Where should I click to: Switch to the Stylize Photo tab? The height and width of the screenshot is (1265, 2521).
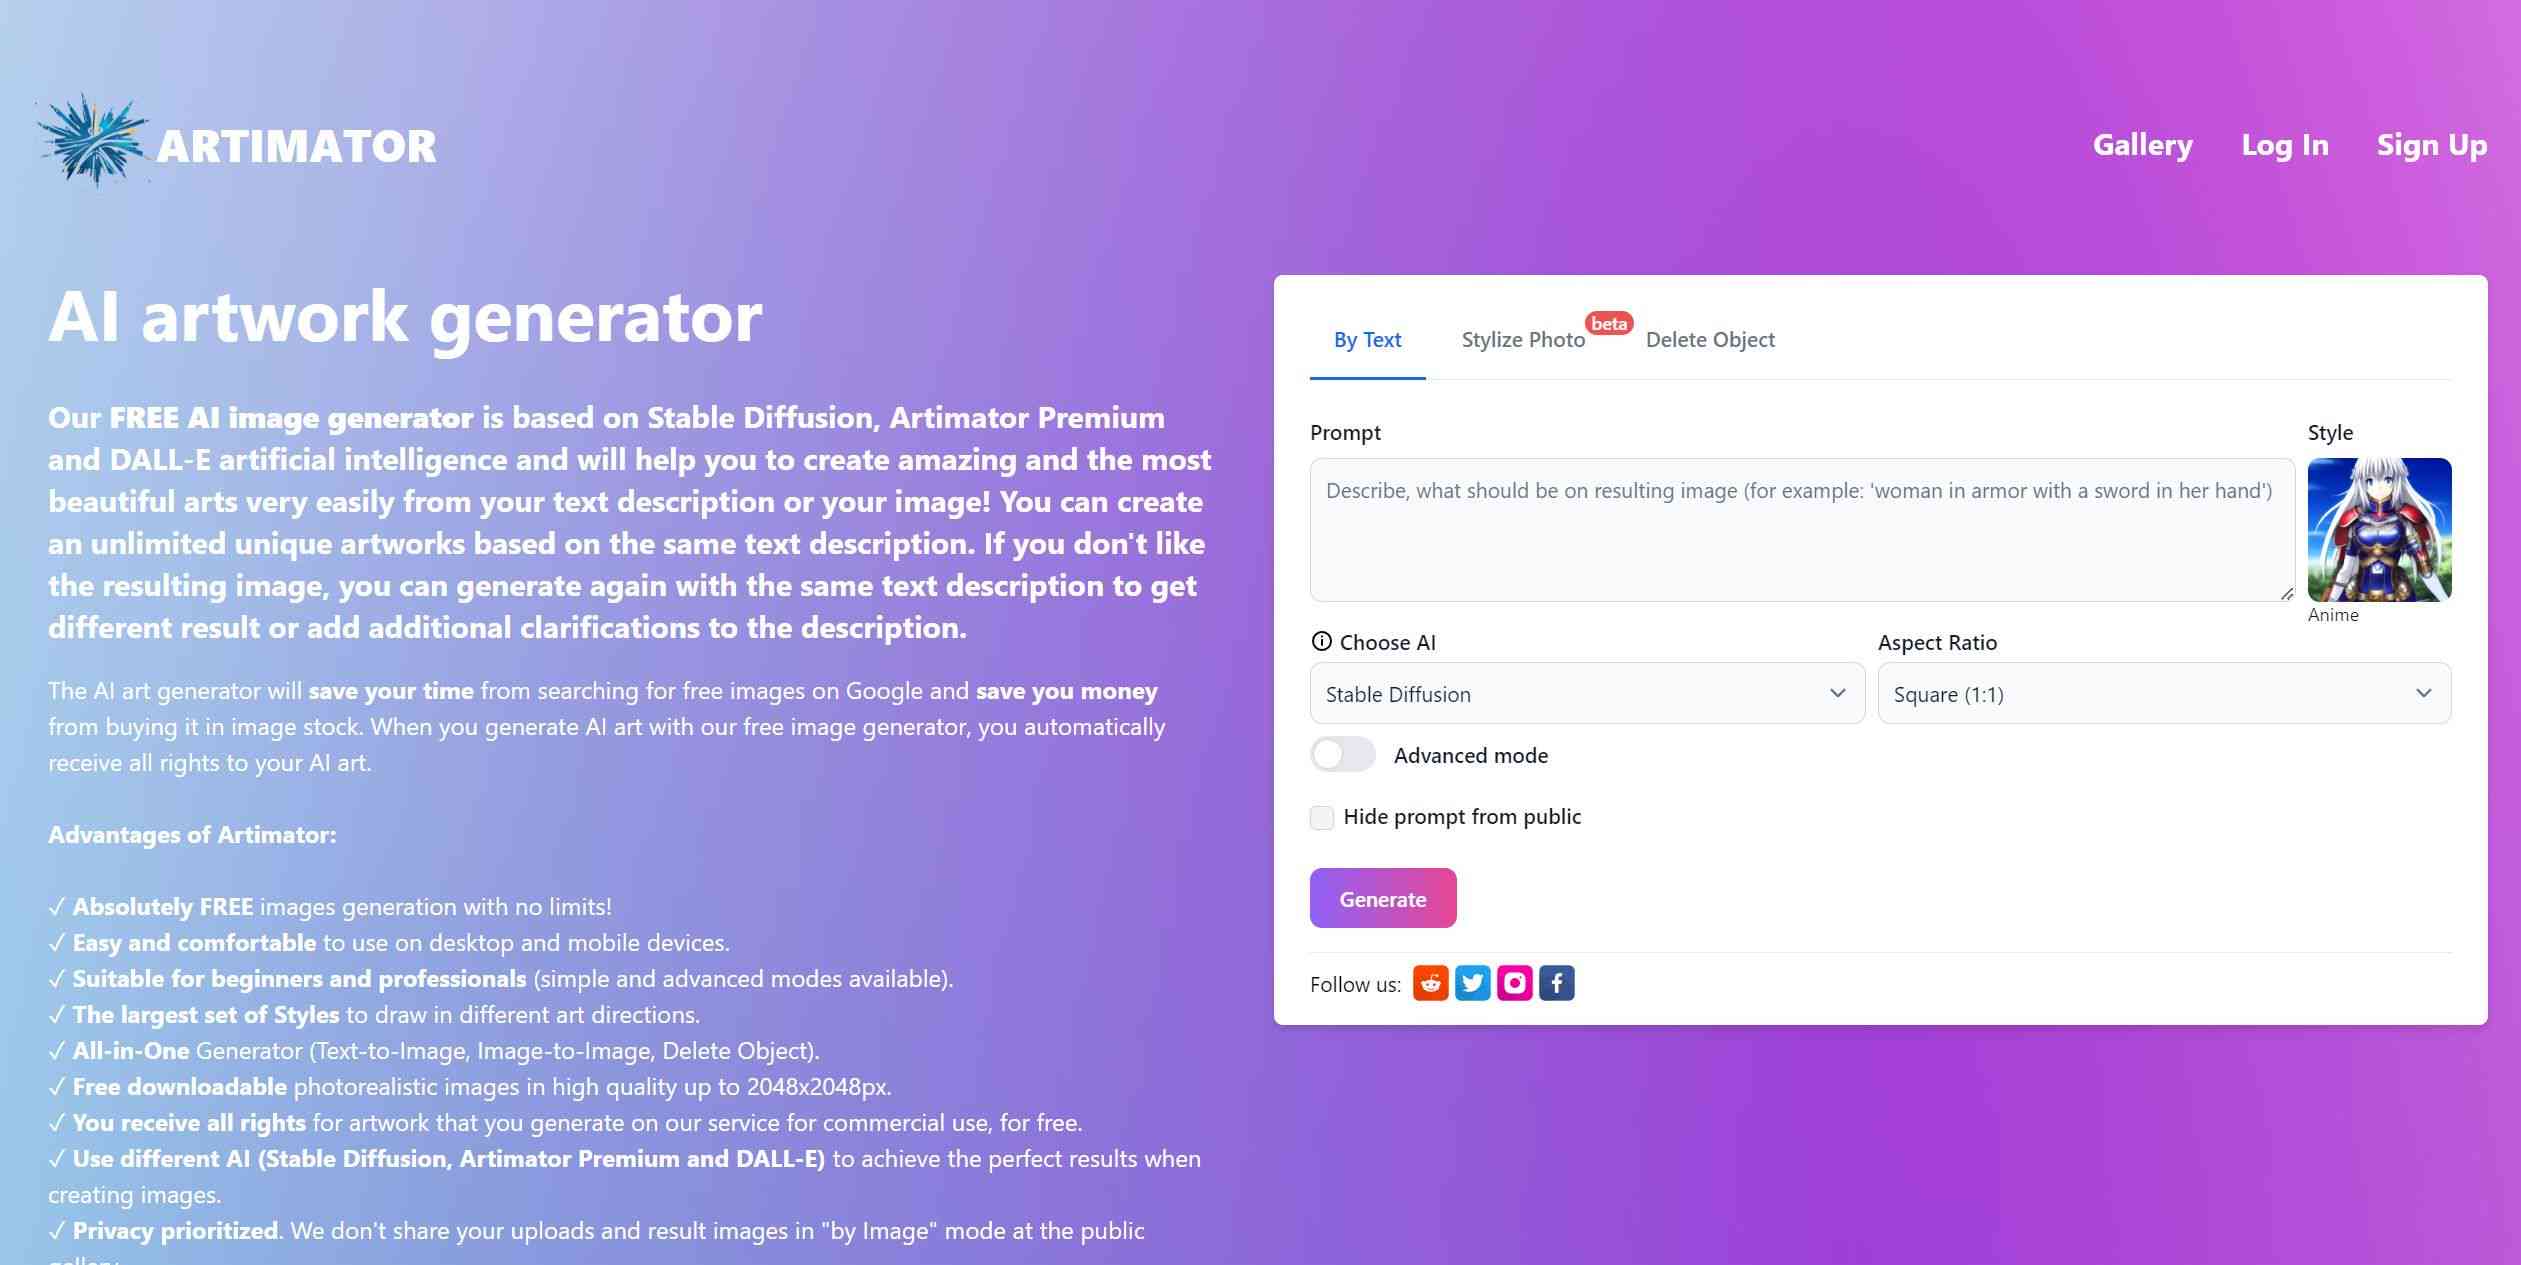pos(1523,337)
